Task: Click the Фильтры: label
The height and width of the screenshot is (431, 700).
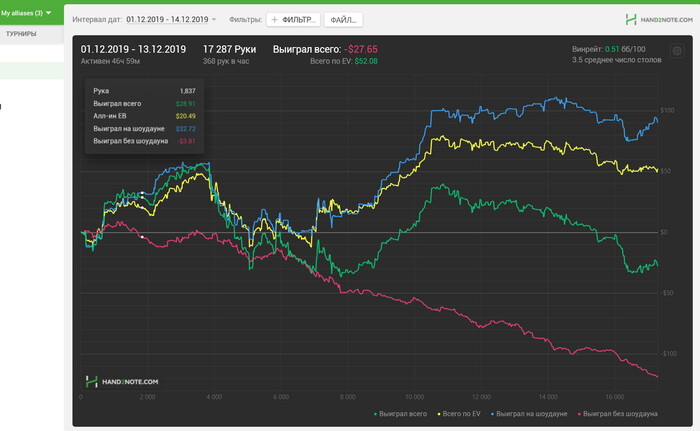Action: click(245, 20)
